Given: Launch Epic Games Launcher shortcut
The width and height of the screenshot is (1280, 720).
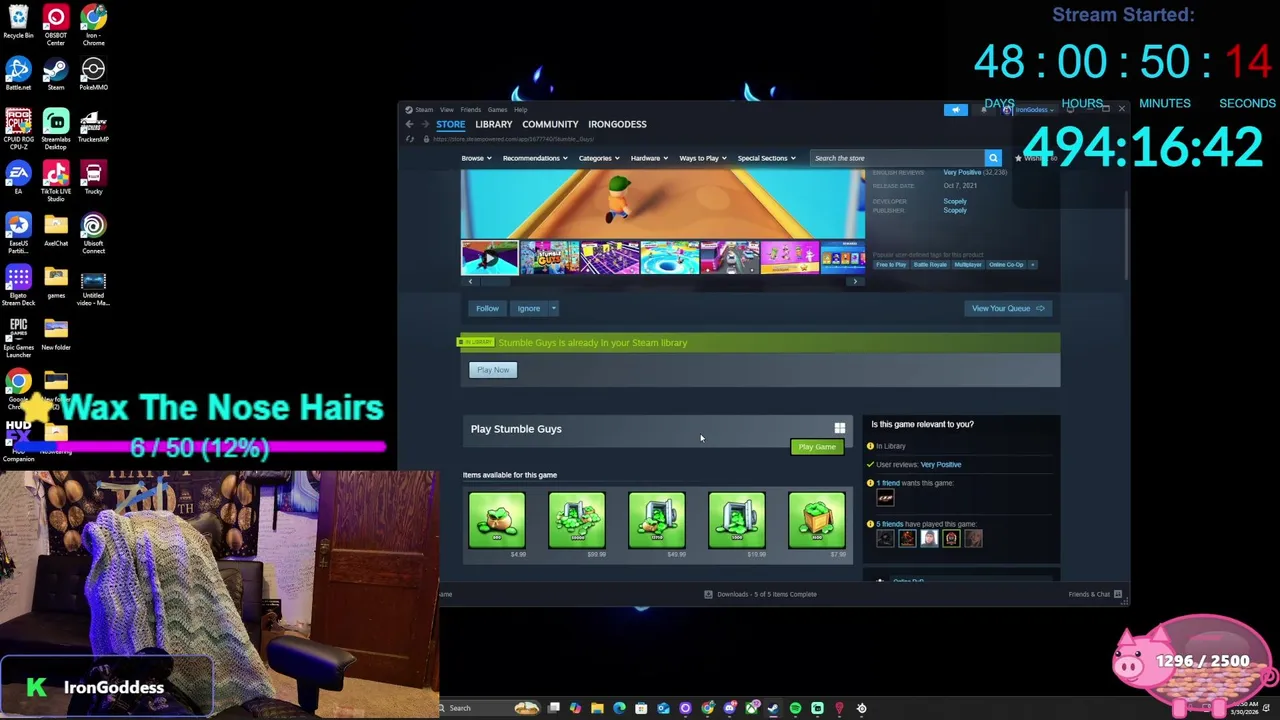Looking at the screenshot, I should (x=18, y=337).
